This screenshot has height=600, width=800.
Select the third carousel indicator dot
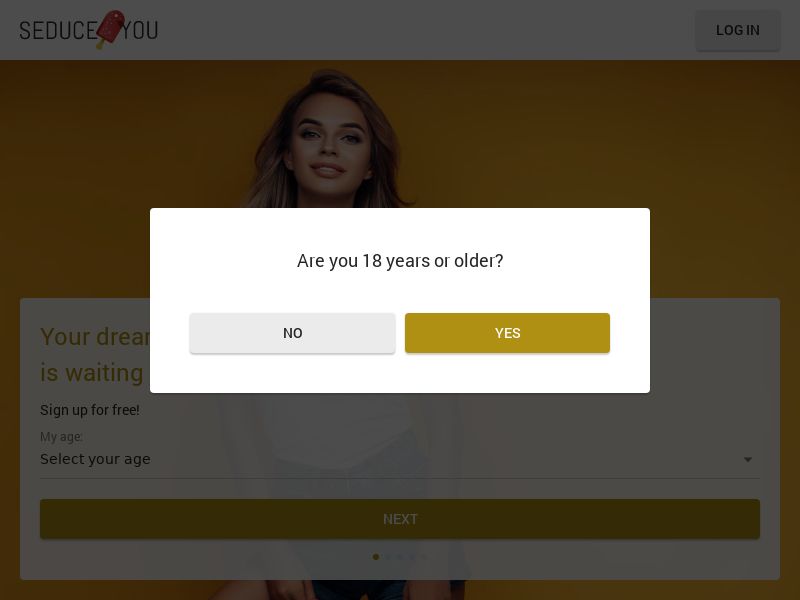coord(400,557)
